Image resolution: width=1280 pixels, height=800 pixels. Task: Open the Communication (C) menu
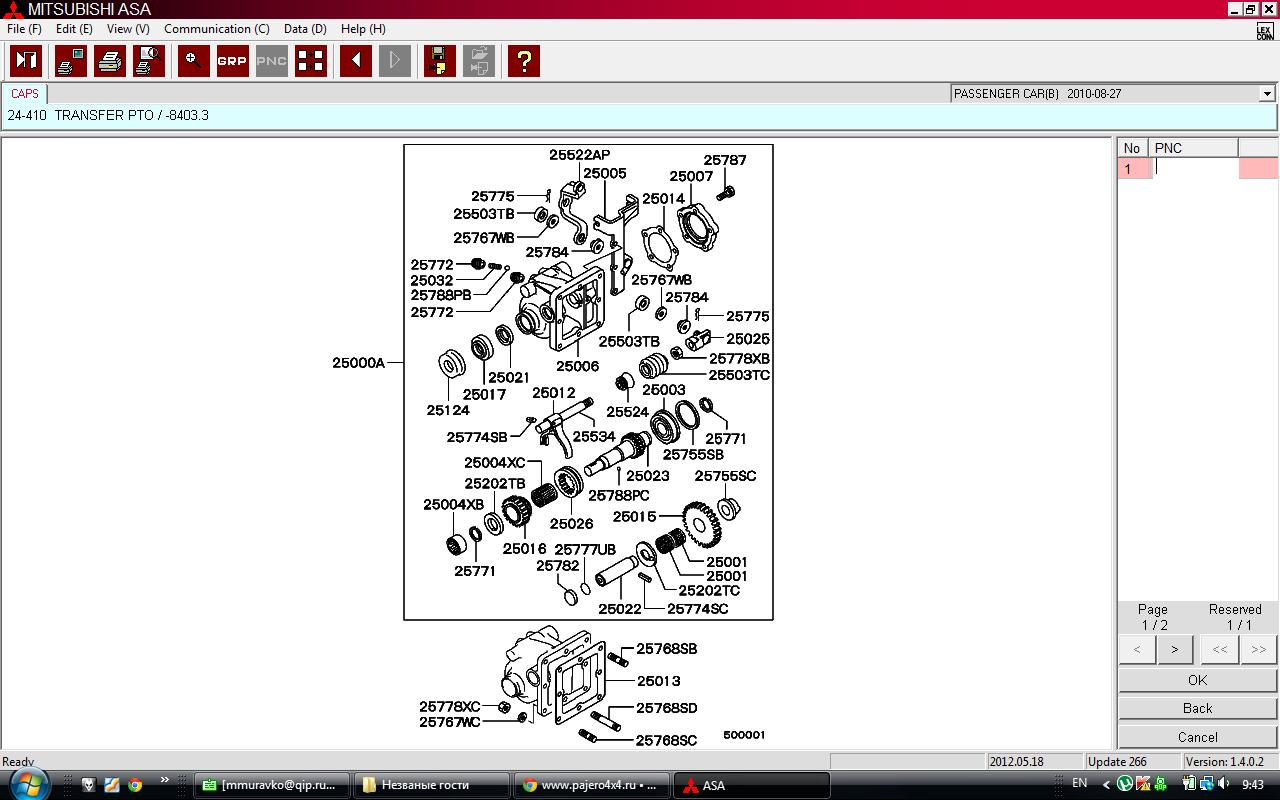[x=216, y=29]
